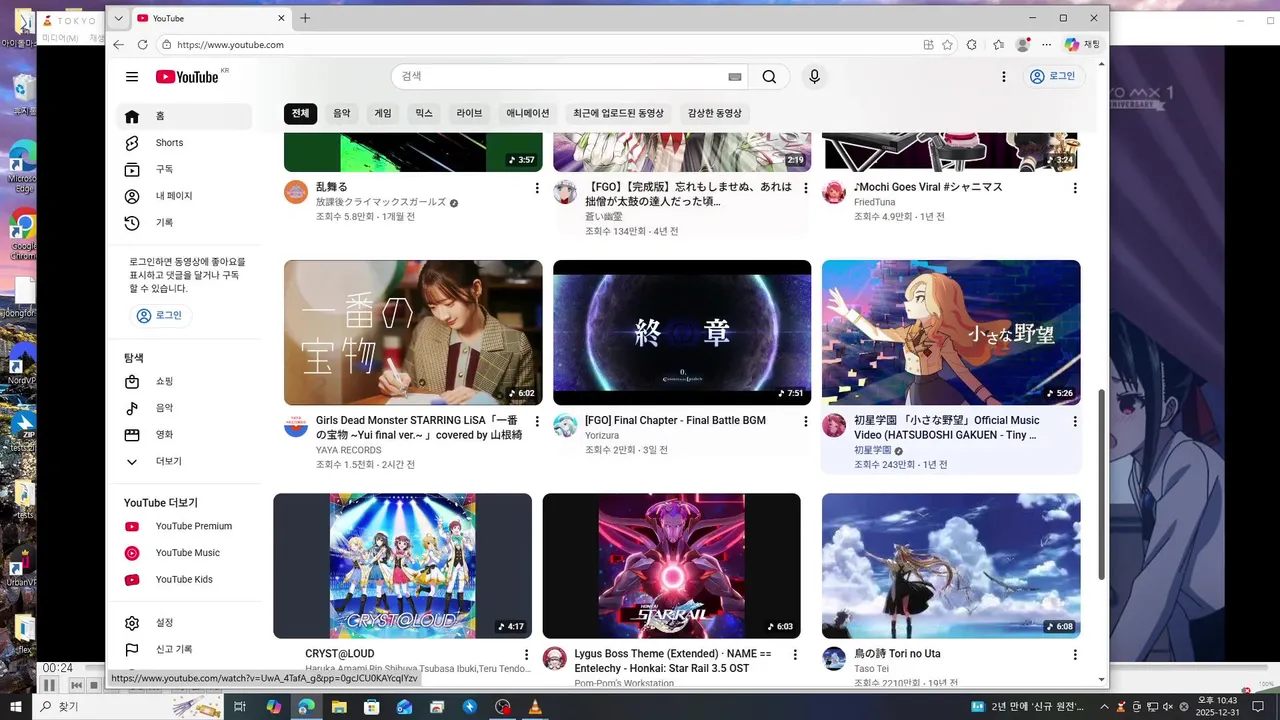The image size is (1280, 720).
Task: Open 영화 in explore section
Action: click(x=184, y=435)
